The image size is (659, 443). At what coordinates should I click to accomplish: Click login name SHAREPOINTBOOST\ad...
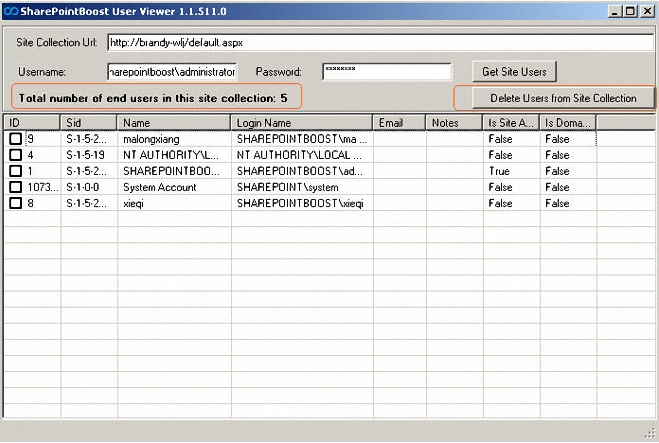300,171
